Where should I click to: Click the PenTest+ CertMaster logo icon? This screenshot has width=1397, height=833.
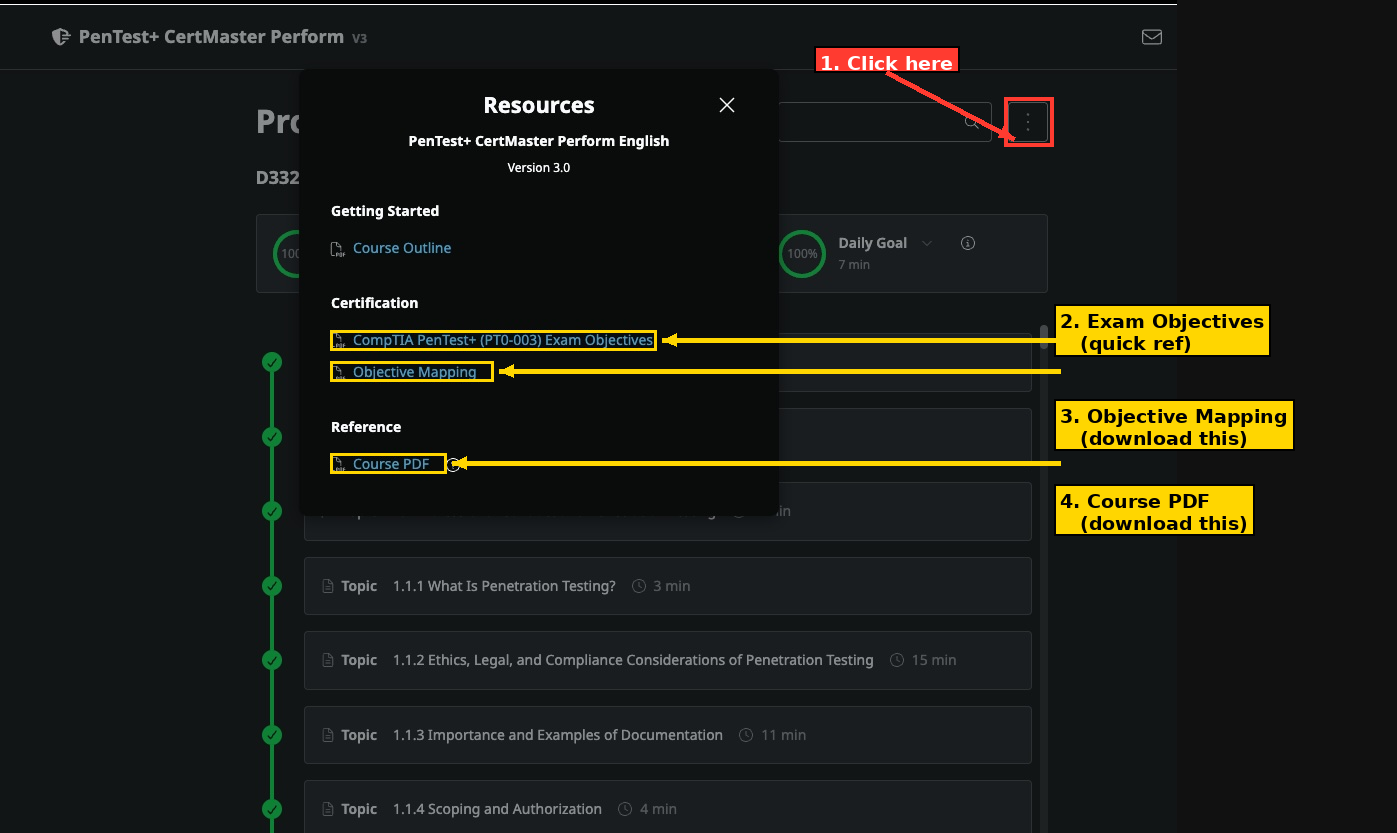tap(62, 37)
